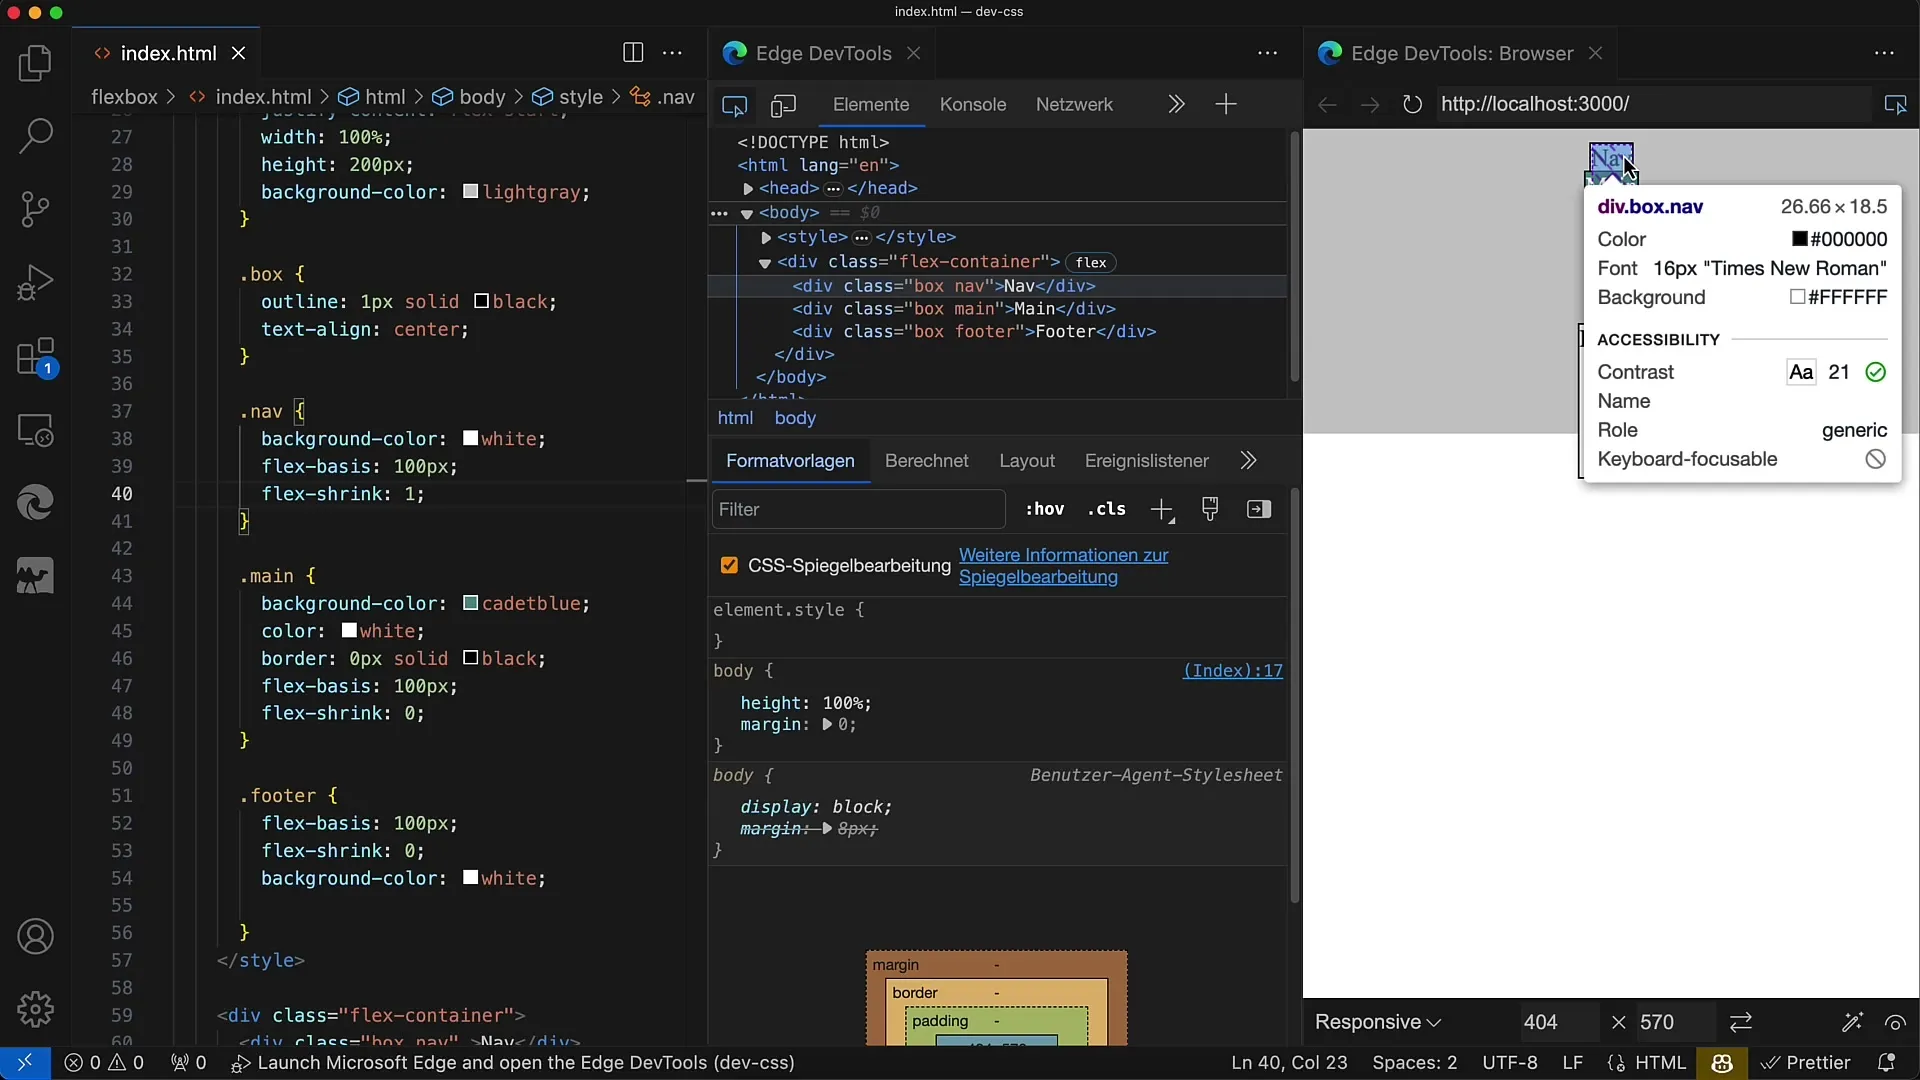Click the lightgray color swatch in code
1920x1080 pixels.
click(x=471, y=192)
